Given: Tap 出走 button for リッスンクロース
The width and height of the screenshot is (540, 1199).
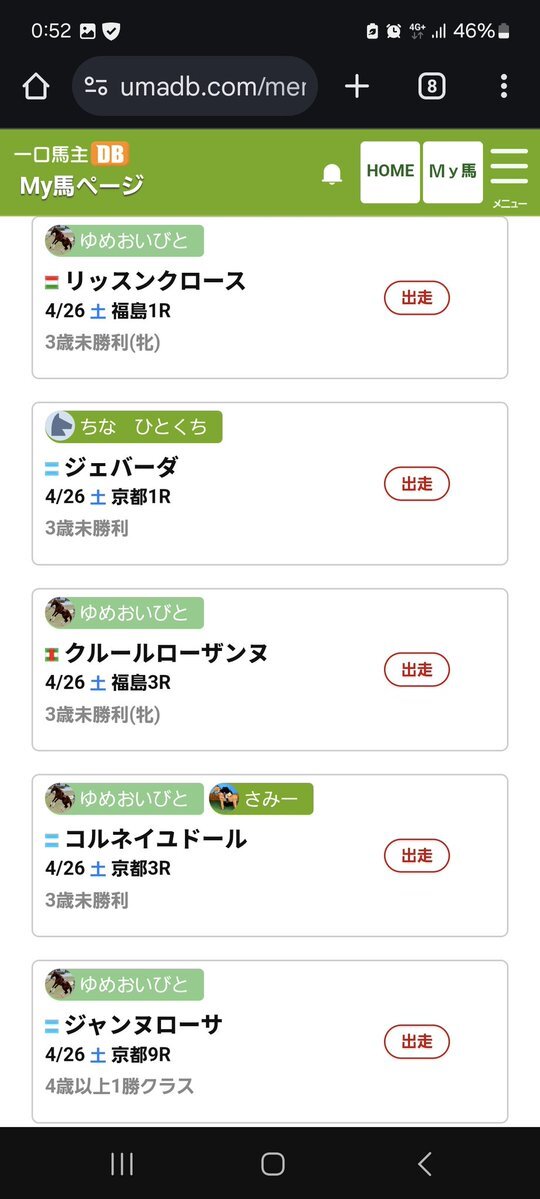Looking at the screenshot, I should coord(417,298).
